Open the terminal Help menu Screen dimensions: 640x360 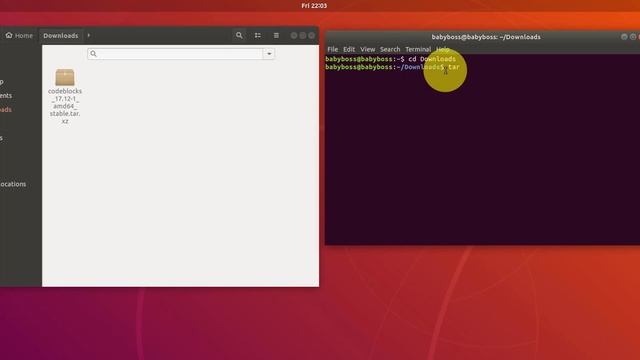coord(442,49)
